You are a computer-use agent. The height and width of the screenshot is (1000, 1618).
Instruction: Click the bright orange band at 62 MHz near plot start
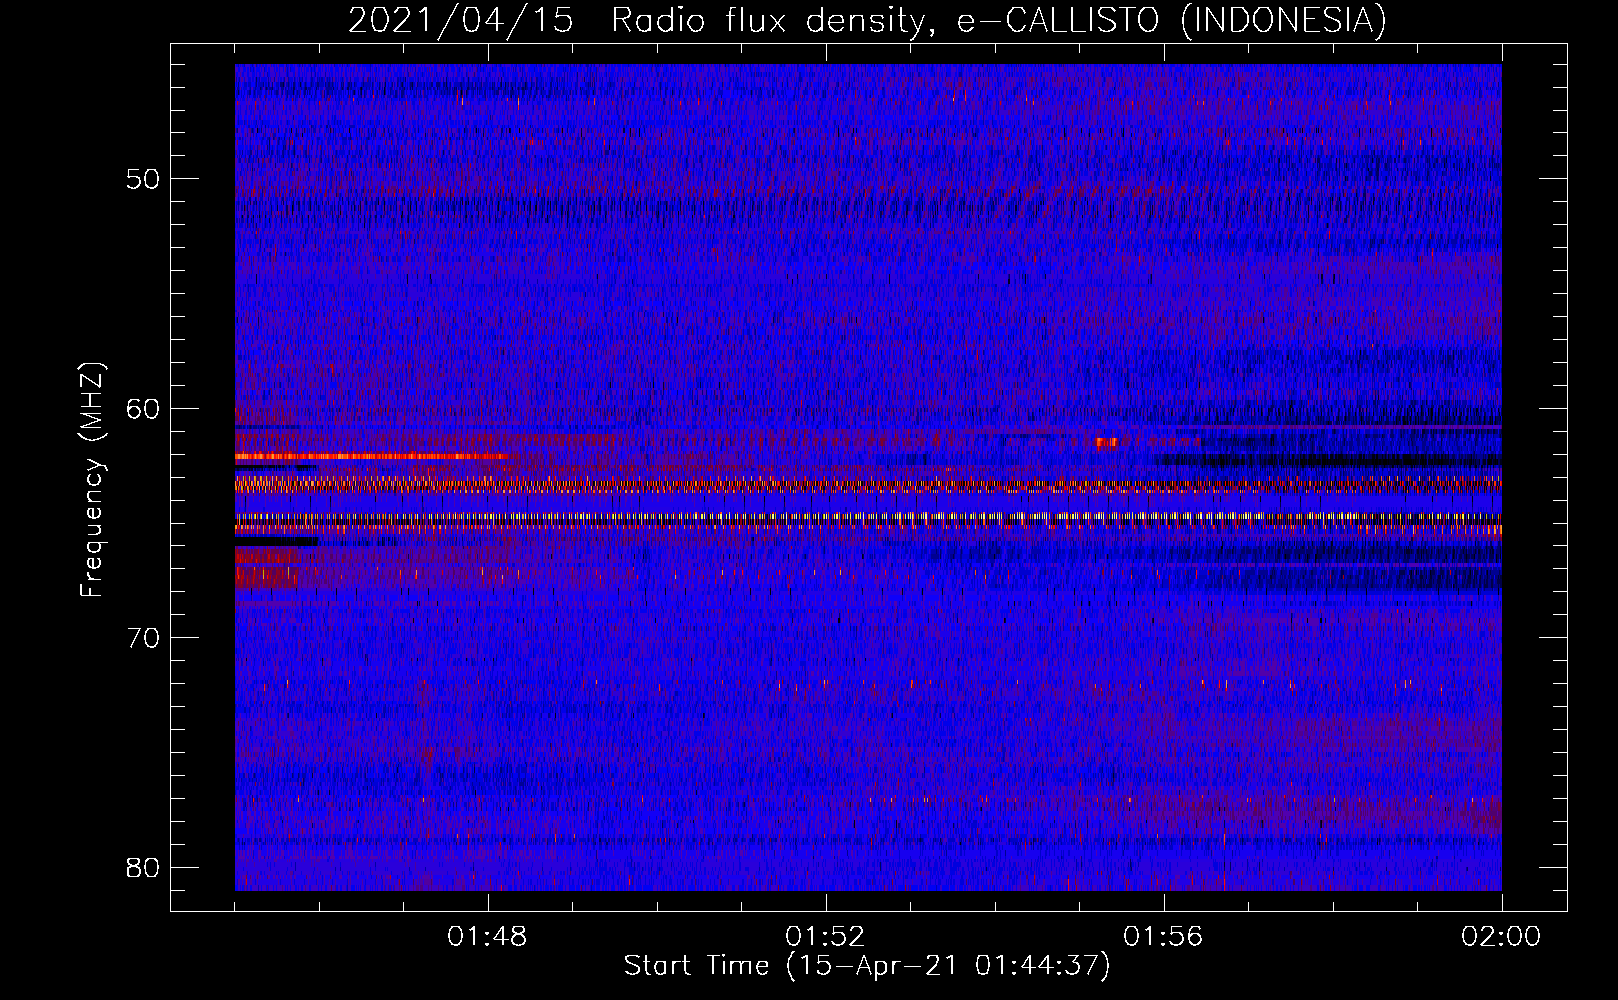tap(370, 457)
